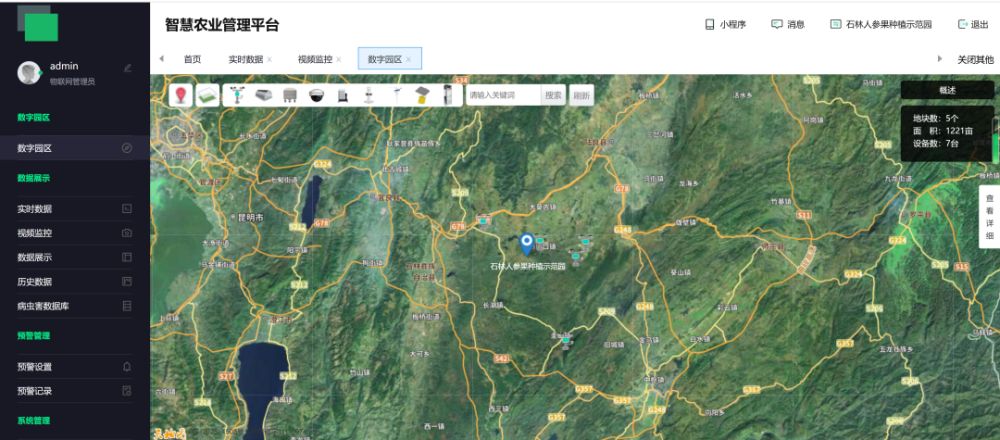Click the 物联网管理员 role text
The width and height of the screenshot is (1000, 440).
[x=72, y=82]
